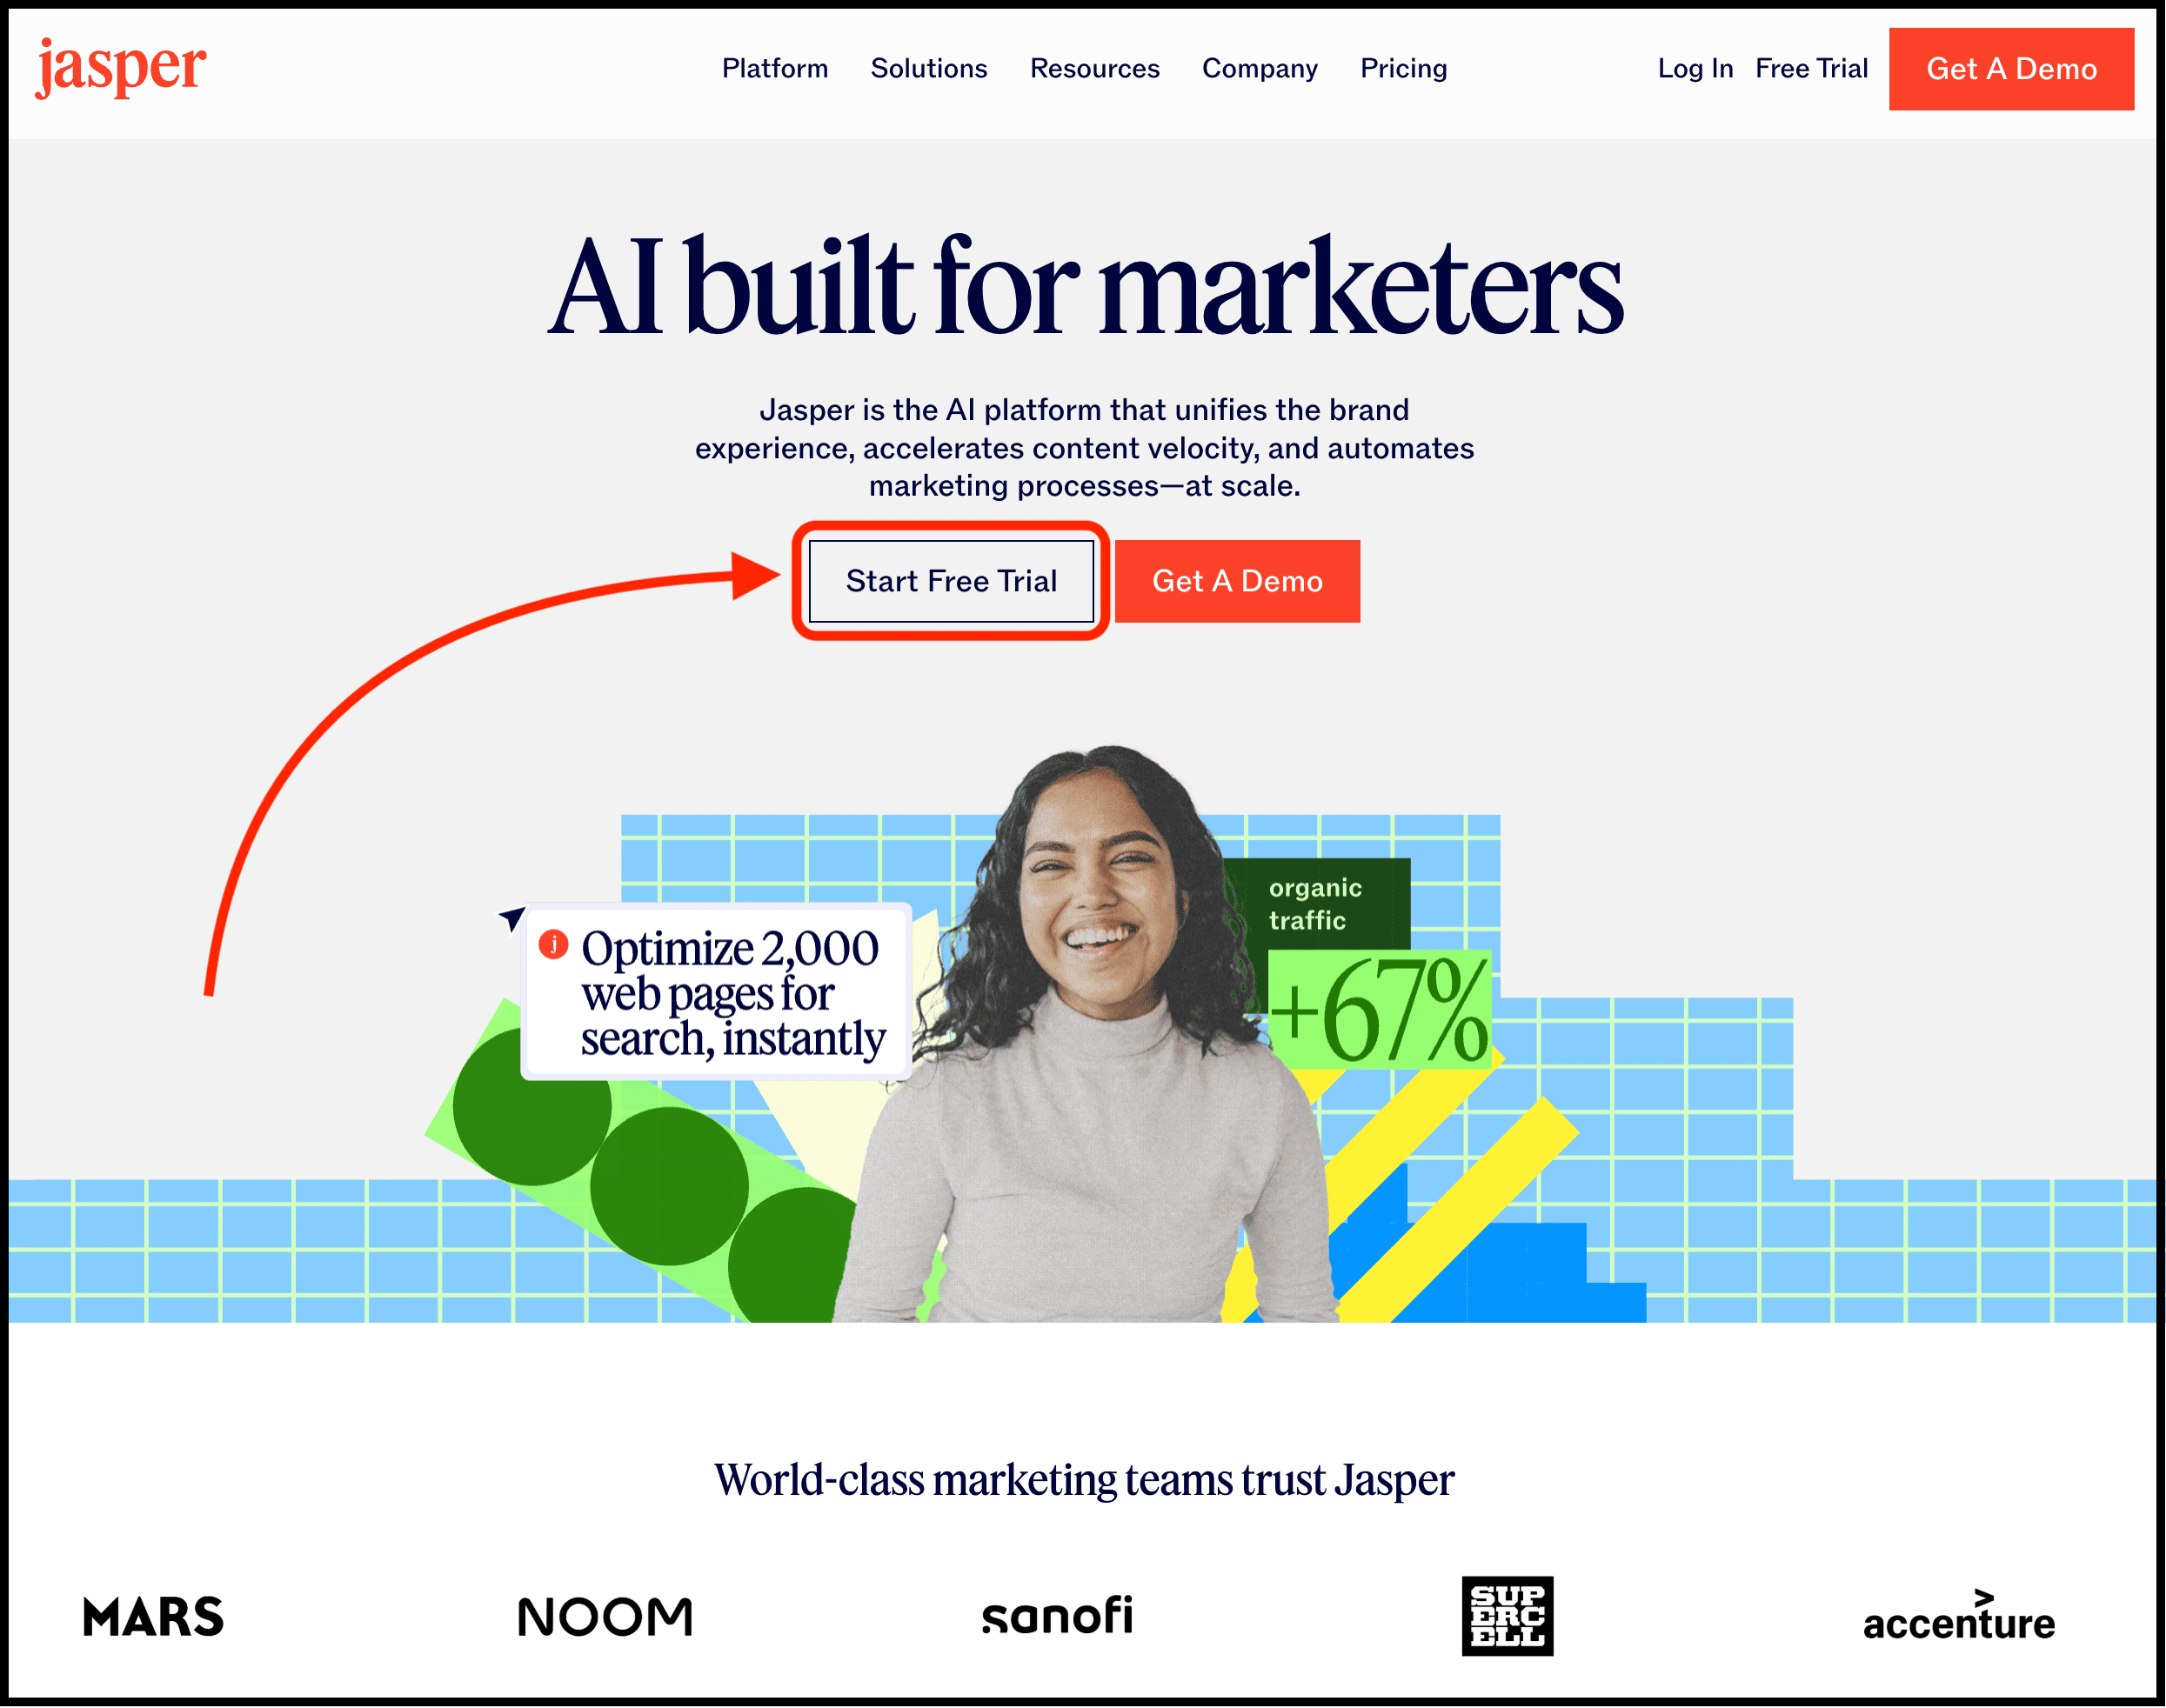
Task: Click the orange Jasper icon in the Optimize card
Action: [553, 944]
